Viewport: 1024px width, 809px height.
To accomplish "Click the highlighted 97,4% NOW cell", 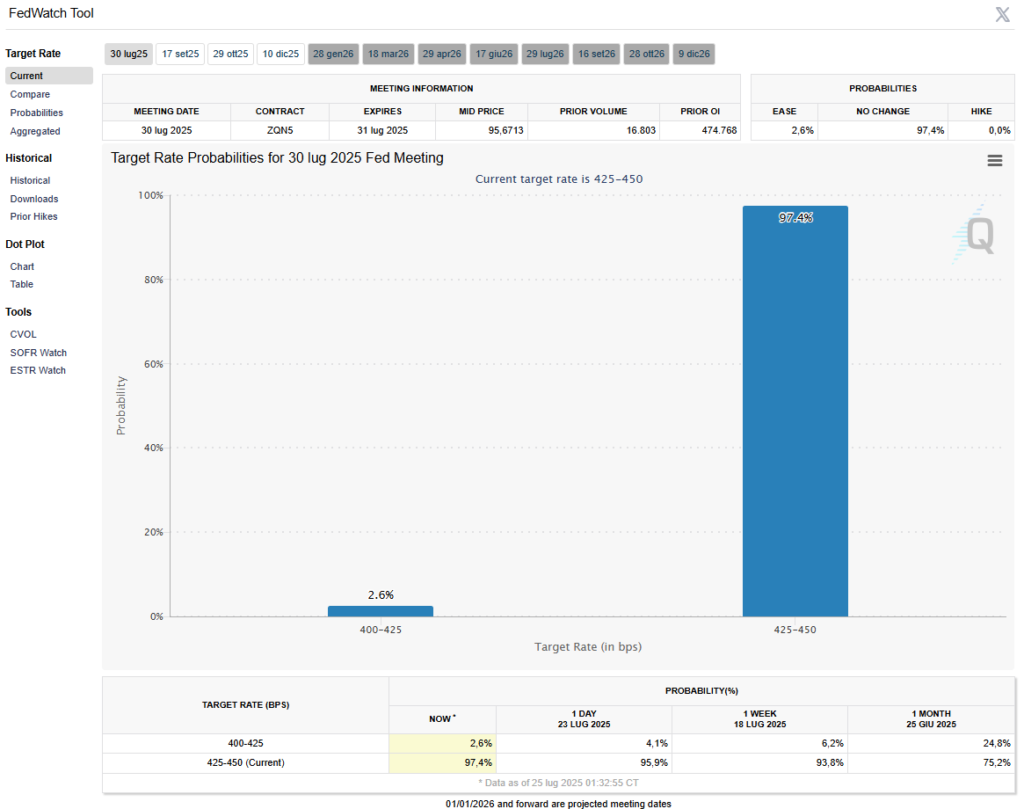I will click(442, 763).
